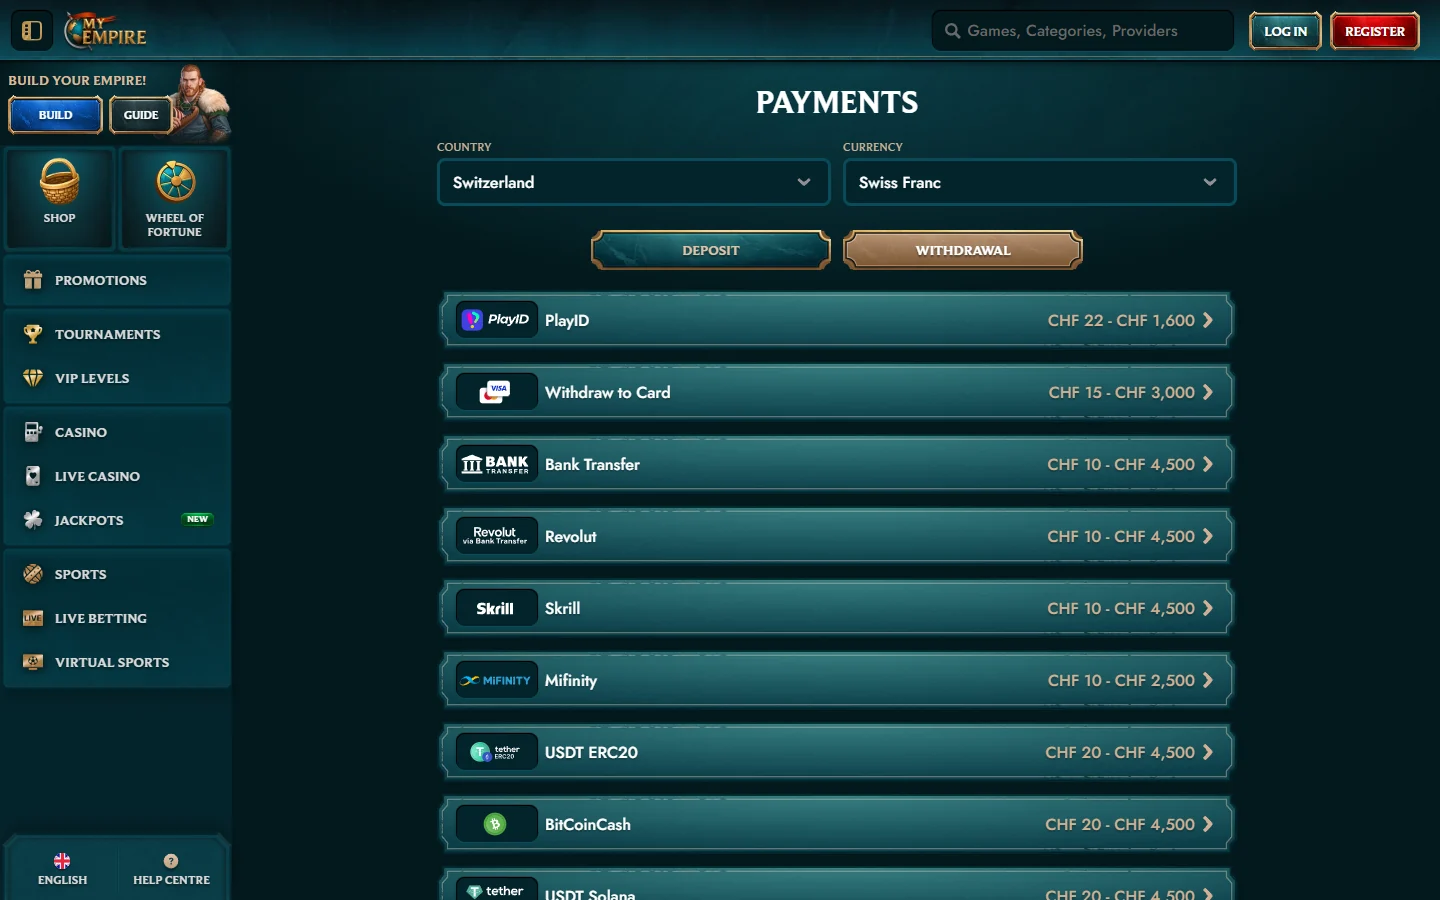
Task: Click the Revolut logo badge
Action: click(497, 536)
